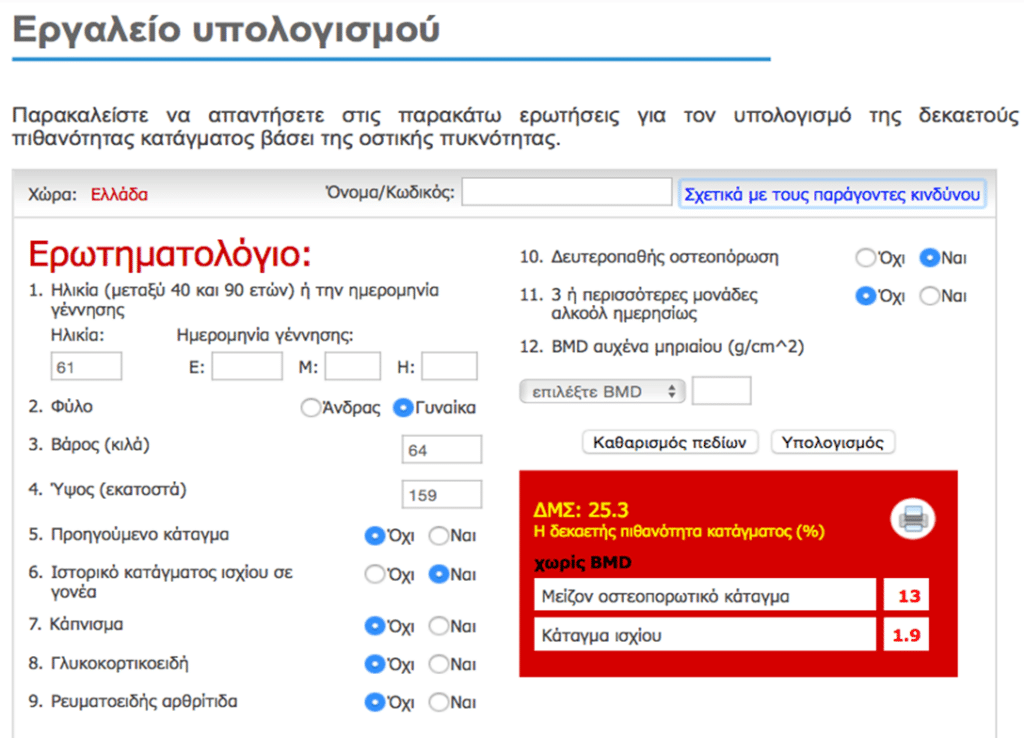Click the Βάρος field showing 64
The height and width of the screenshot is (738, 1024).
coord(442,449)
